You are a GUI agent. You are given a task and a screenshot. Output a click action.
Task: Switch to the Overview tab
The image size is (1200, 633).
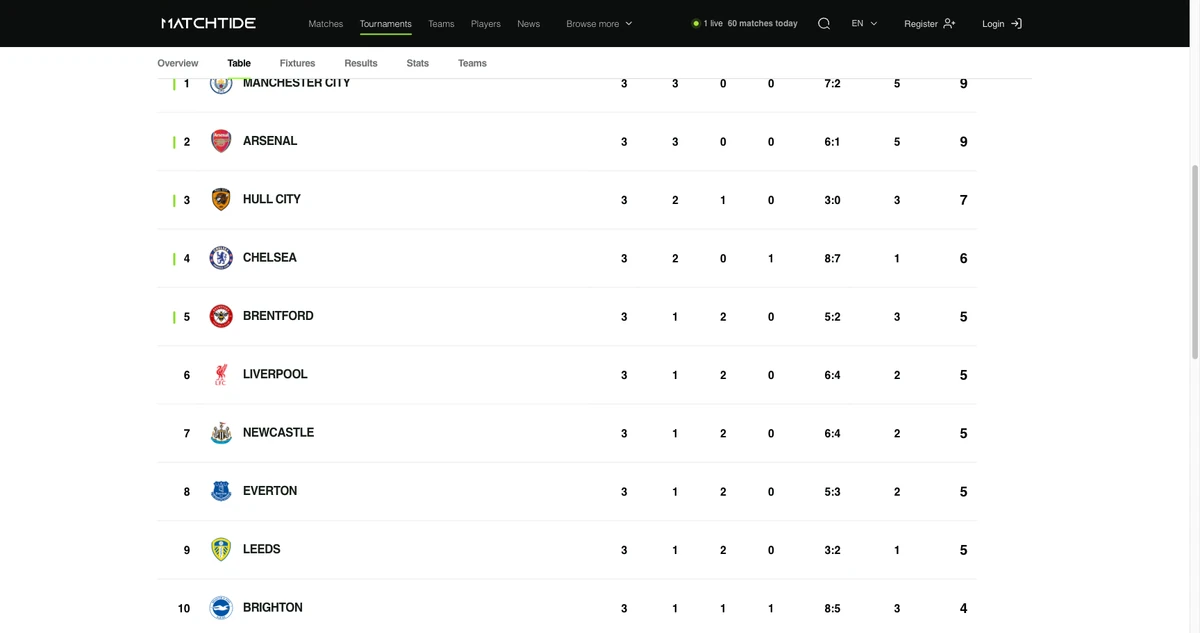(178, 63)
